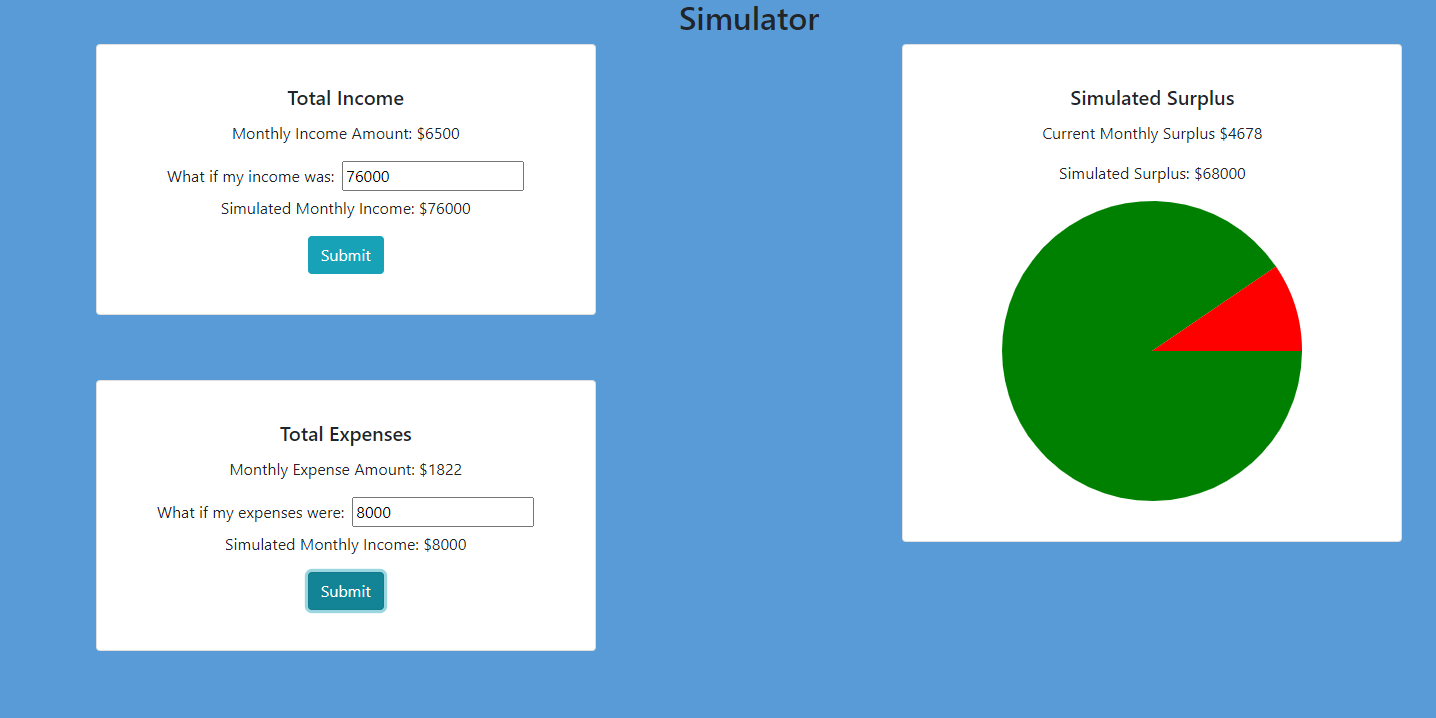The width and height of the screenshot is (1436, 718).
Task: Click Simulated Surplus: $68000 value text
Action: [1152, 174]
